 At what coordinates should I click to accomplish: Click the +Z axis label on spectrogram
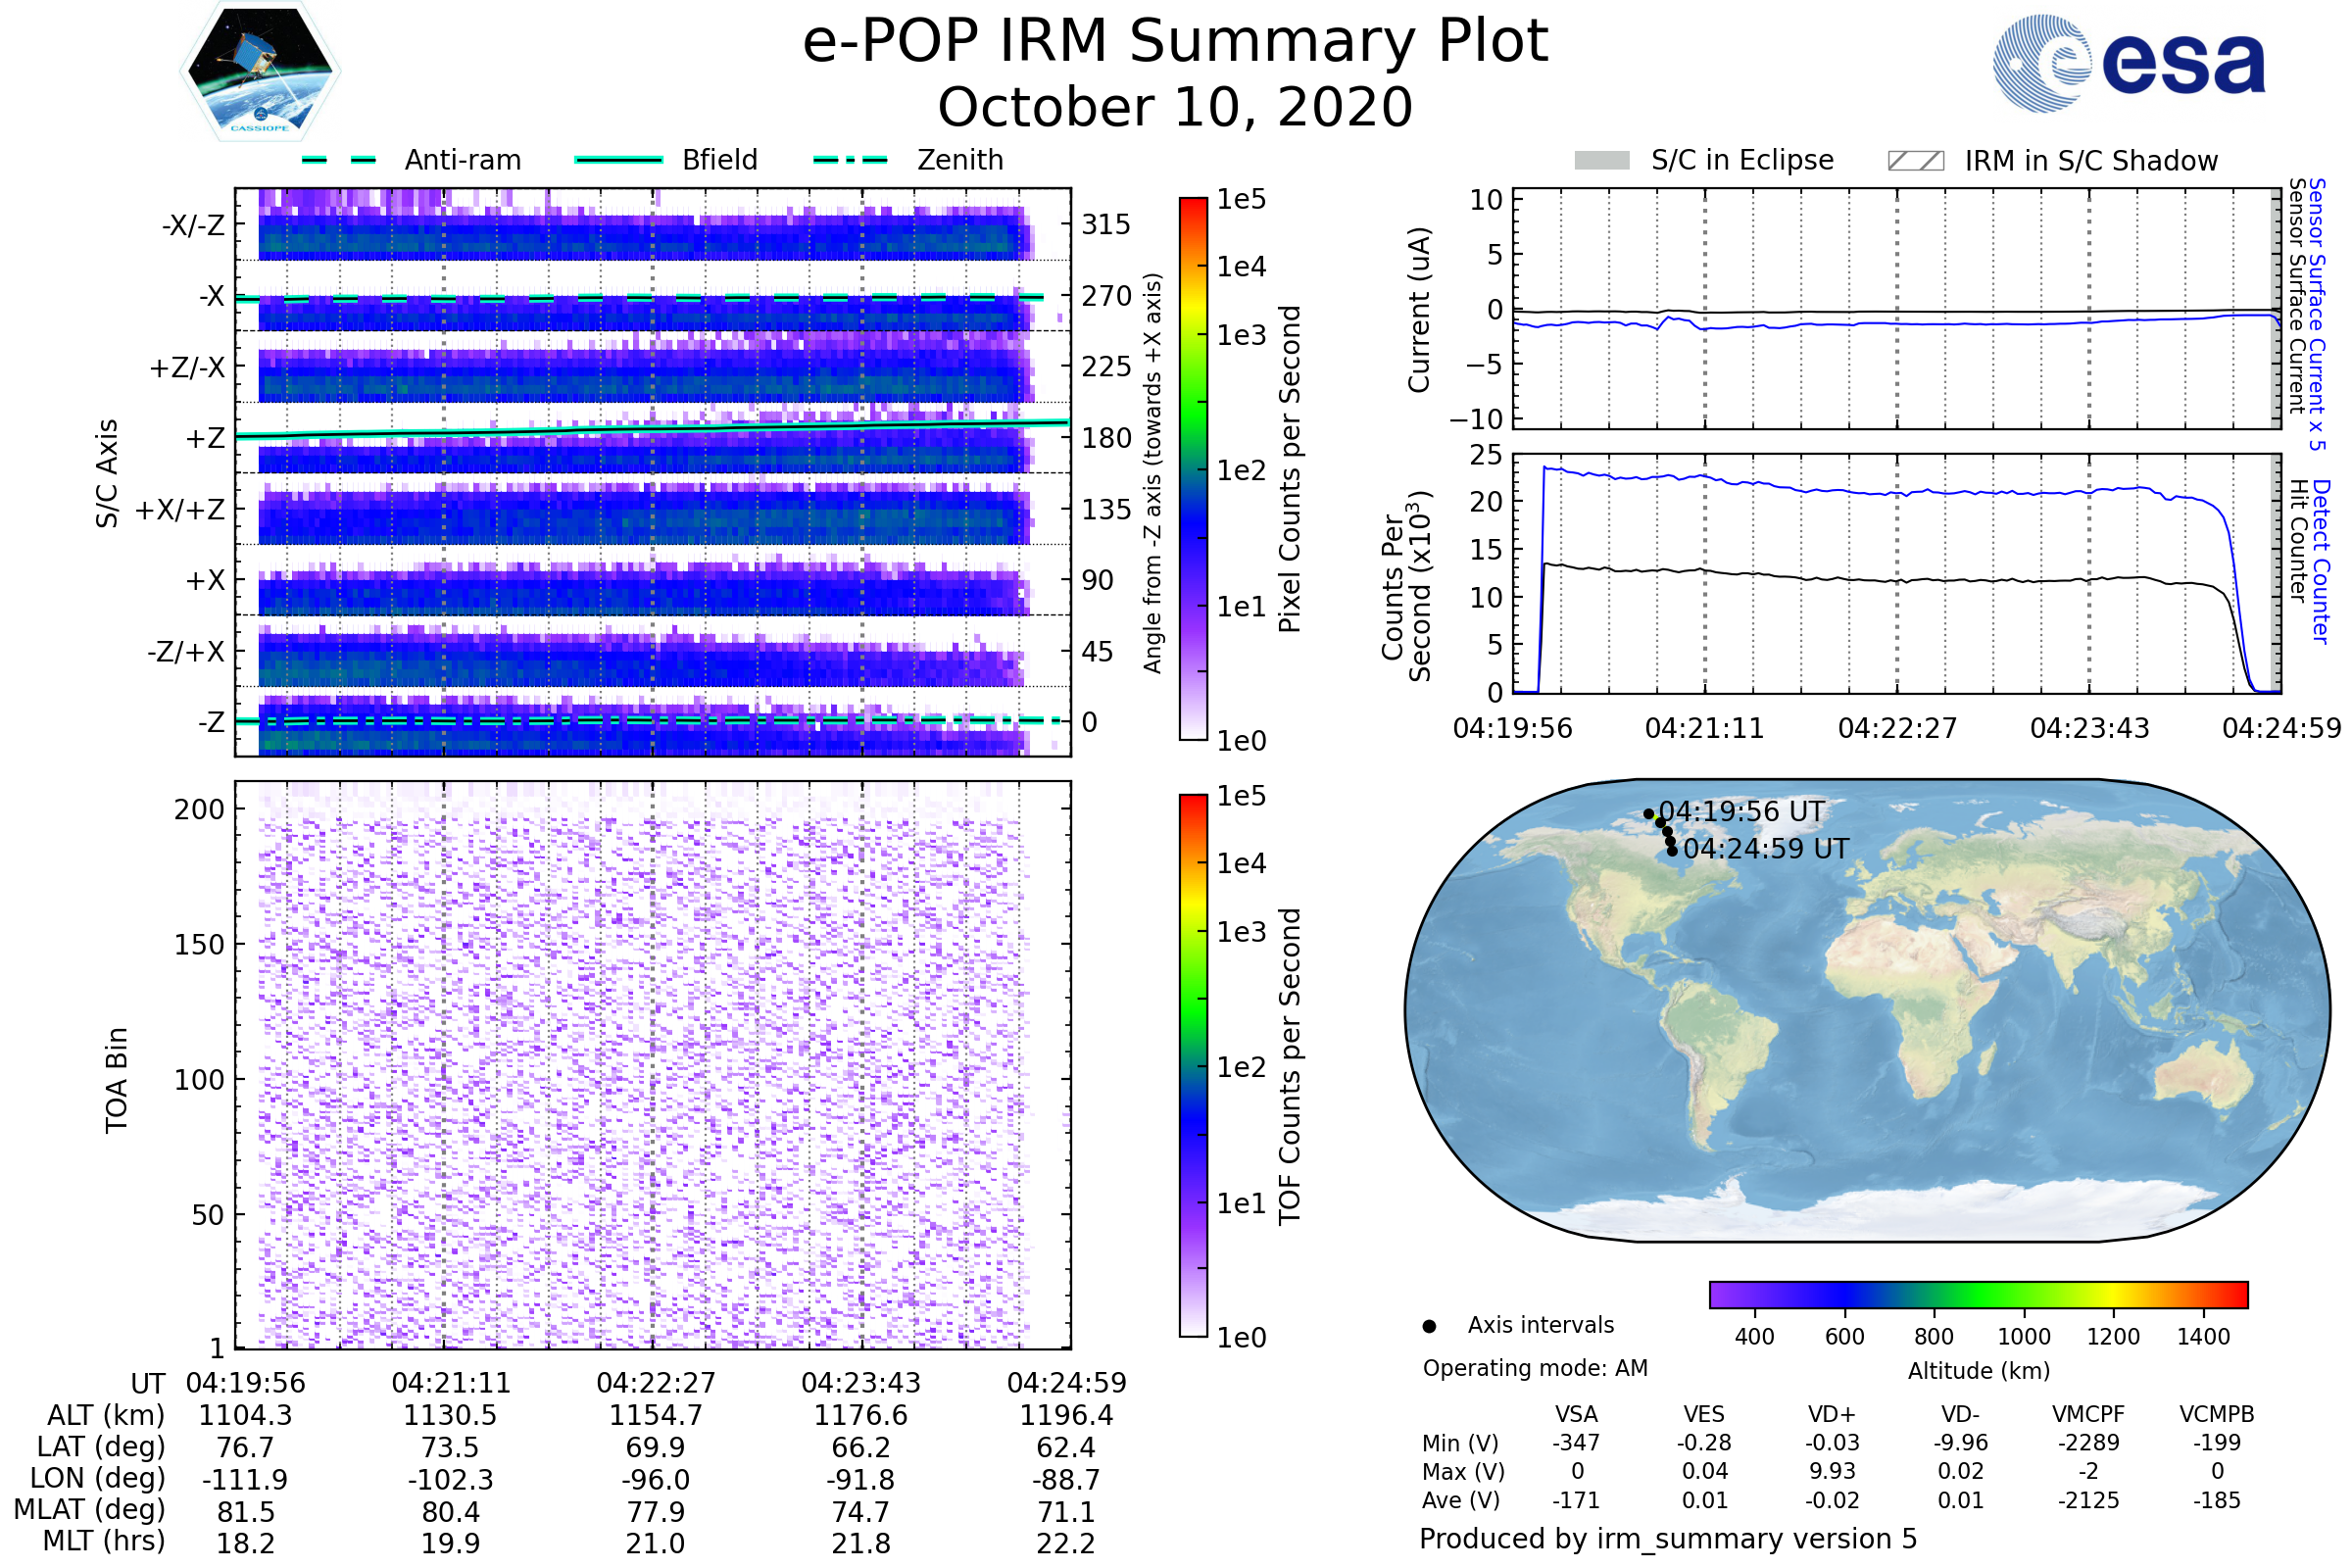tap(205, 438)
